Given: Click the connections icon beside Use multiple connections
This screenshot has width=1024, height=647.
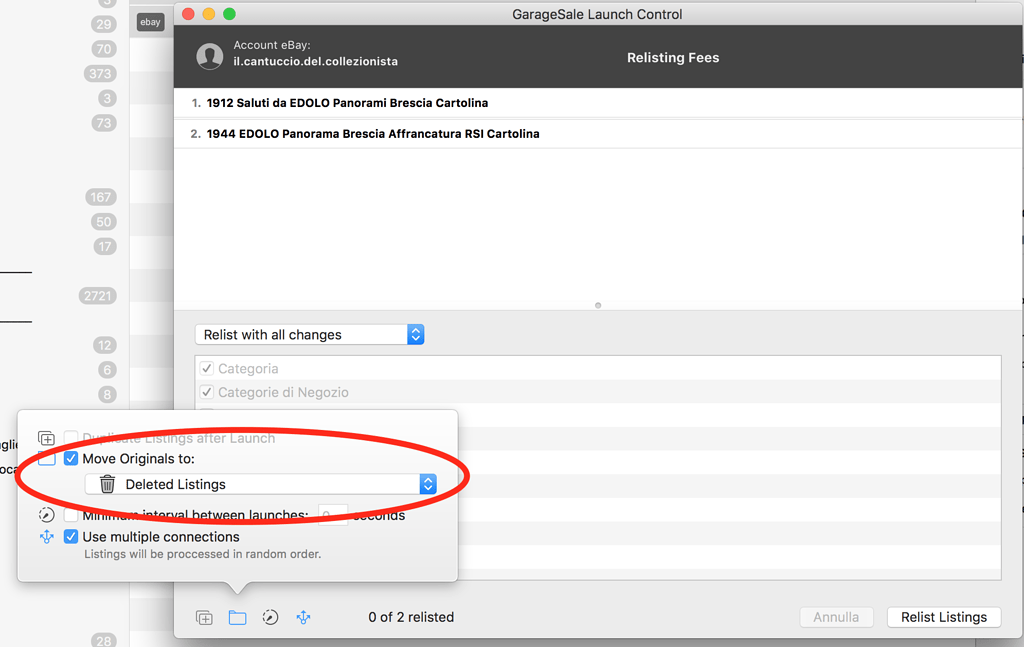Looking at the screenshot, I should pos(46,537).
